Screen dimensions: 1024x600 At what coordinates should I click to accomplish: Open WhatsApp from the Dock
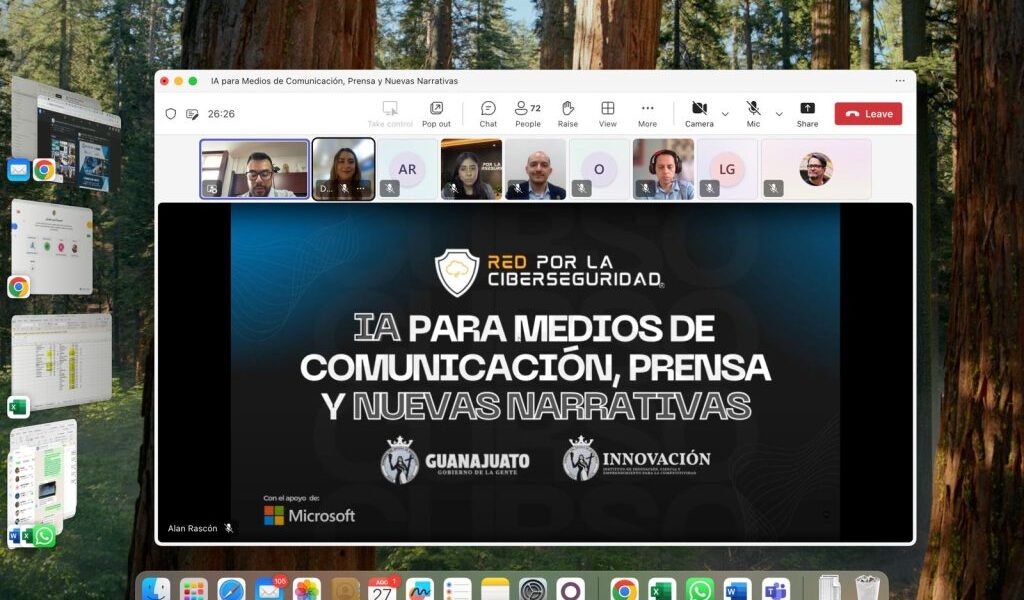699,589
